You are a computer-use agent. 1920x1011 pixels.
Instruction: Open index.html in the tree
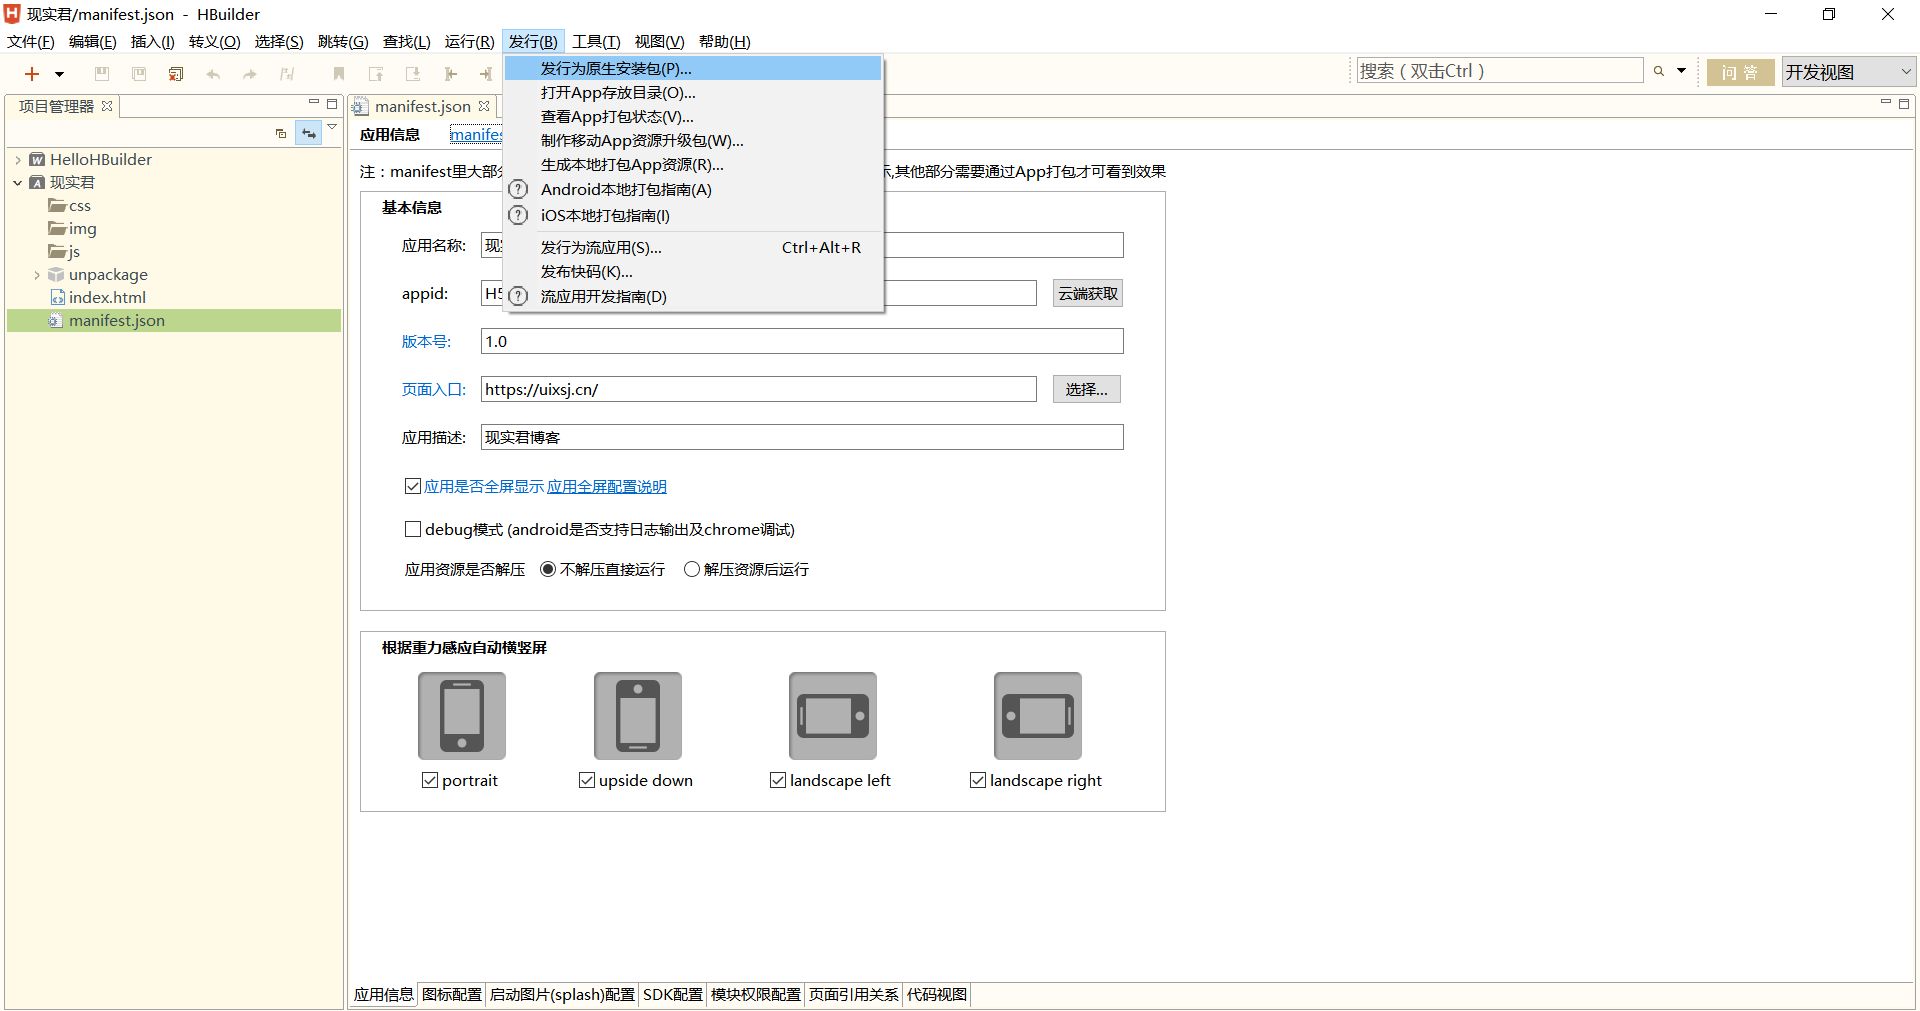click(99, 298)
